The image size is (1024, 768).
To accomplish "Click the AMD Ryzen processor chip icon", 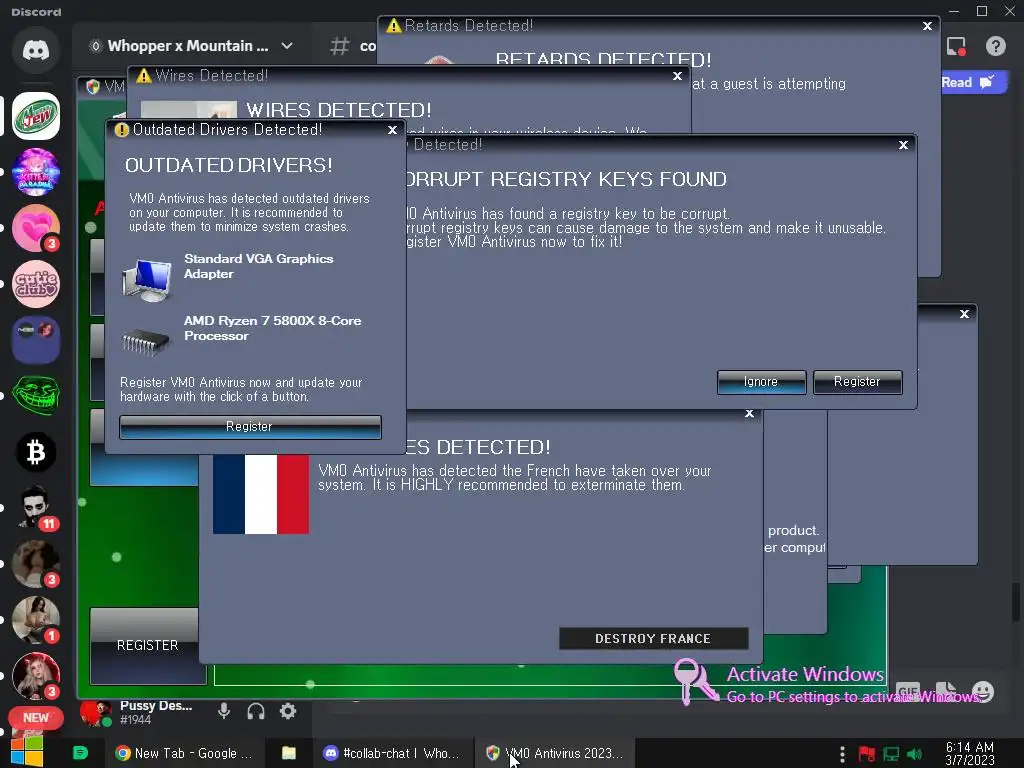I will (145, 342).
